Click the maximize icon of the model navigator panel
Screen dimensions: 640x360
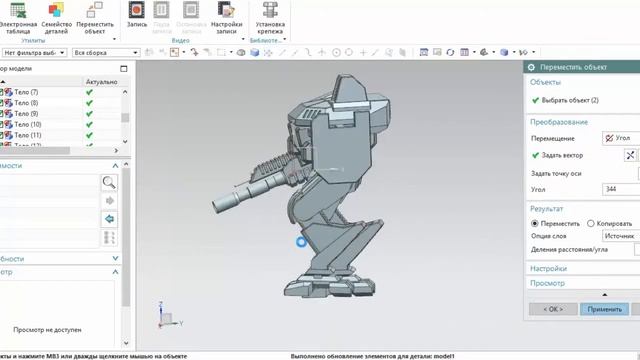coord(124,69)
